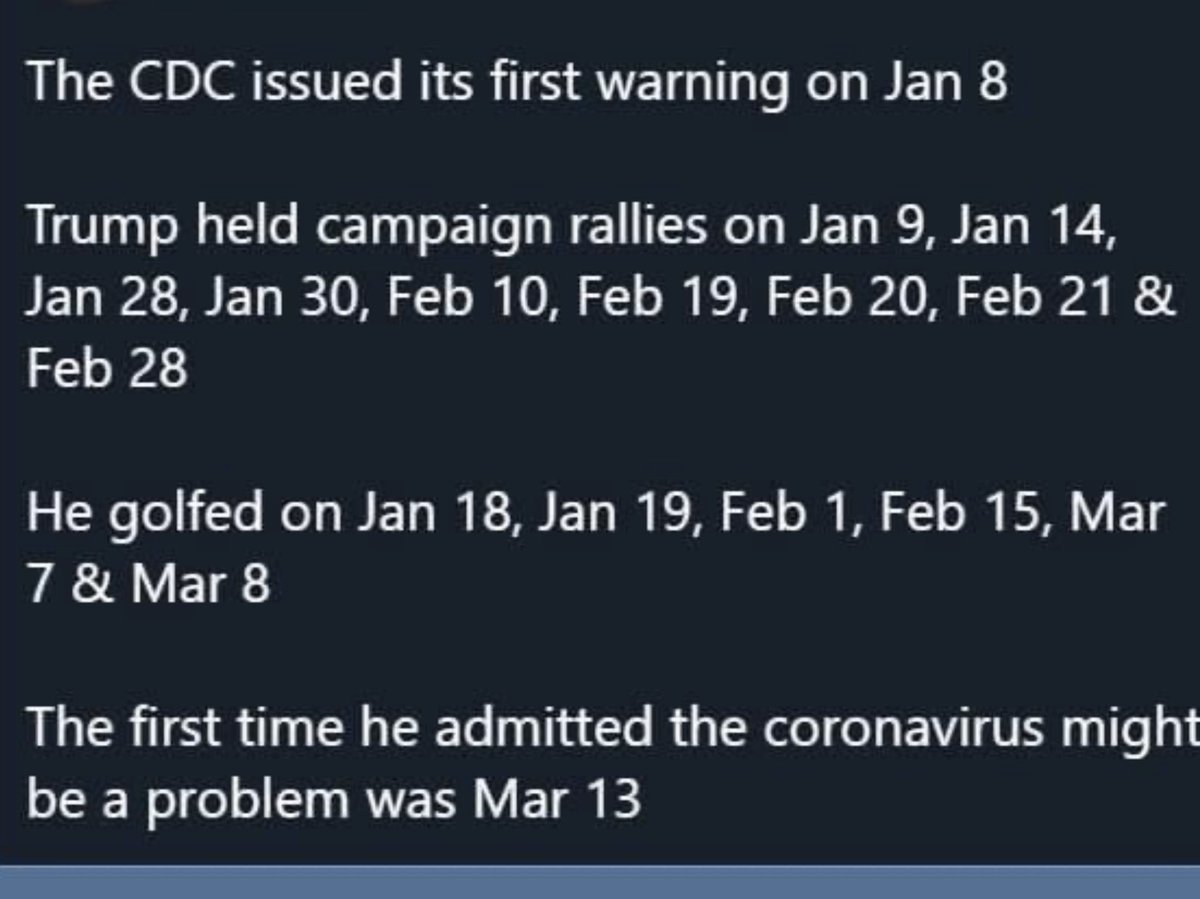
Task: Click the "Jan 14" rally date
Action: tap(1026, 228)
